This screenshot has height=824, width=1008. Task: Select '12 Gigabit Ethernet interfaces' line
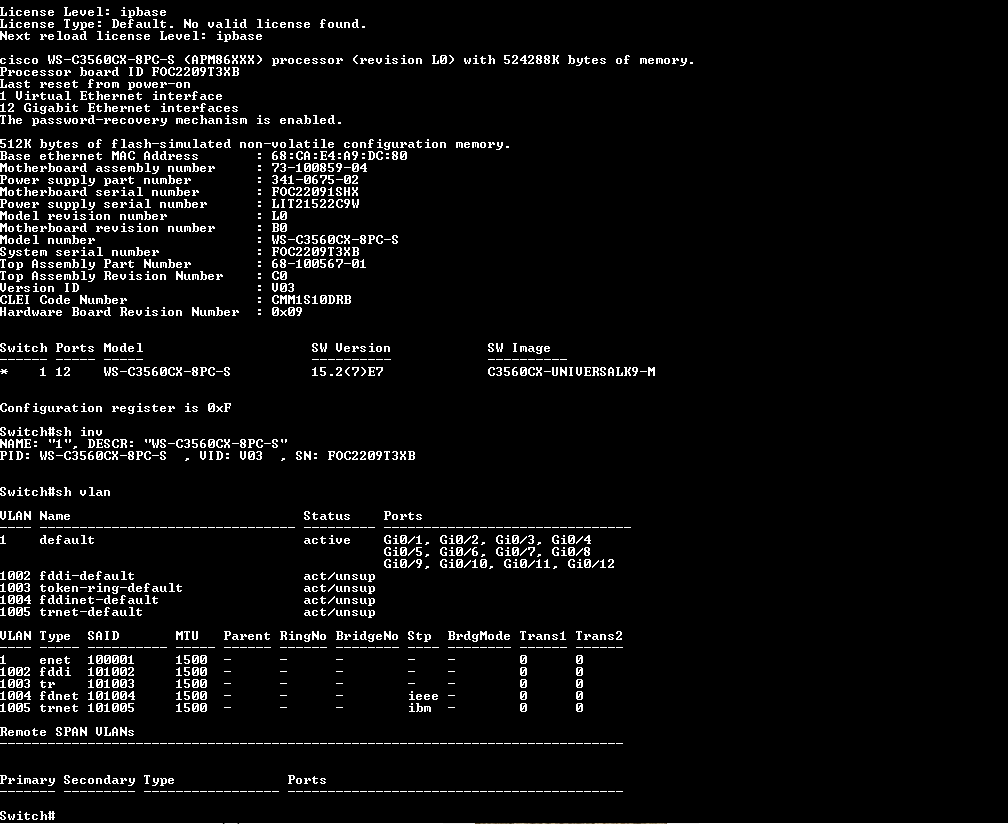(119, 108)
